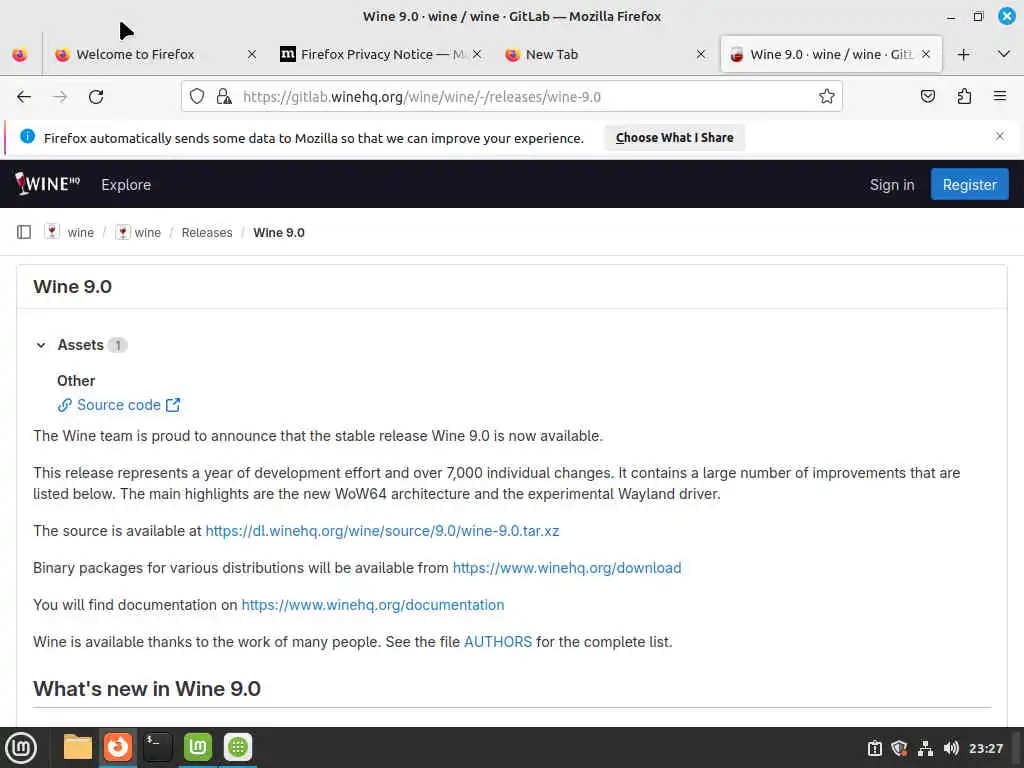Image resolution: width=1024 pixels, height=768 pixels.
Task: Close the Welcome to Firefox tab
Action: (252, 55)
